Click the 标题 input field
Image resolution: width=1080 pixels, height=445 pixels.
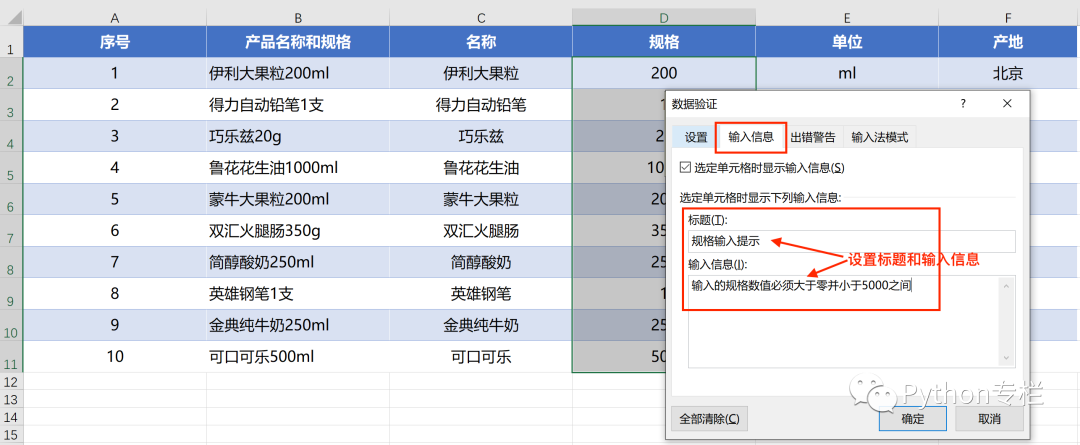[x=851, y=242]
